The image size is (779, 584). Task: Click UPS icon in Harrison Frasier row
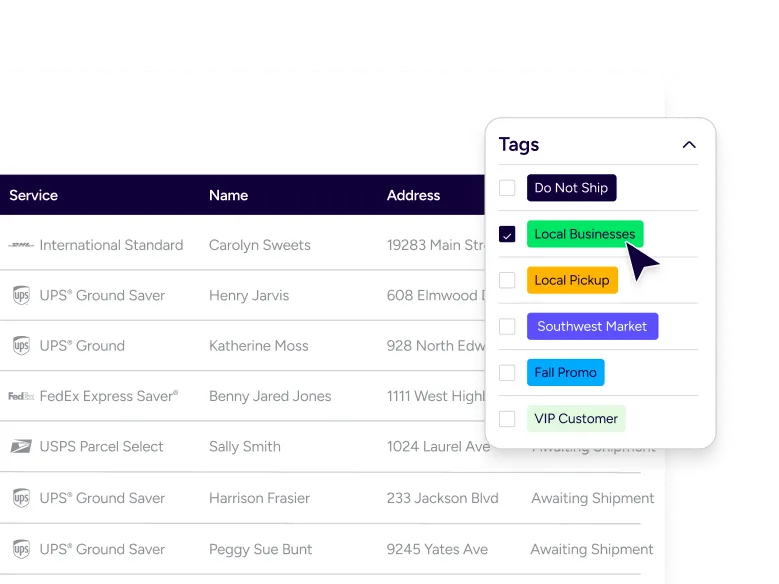[21, 498]
